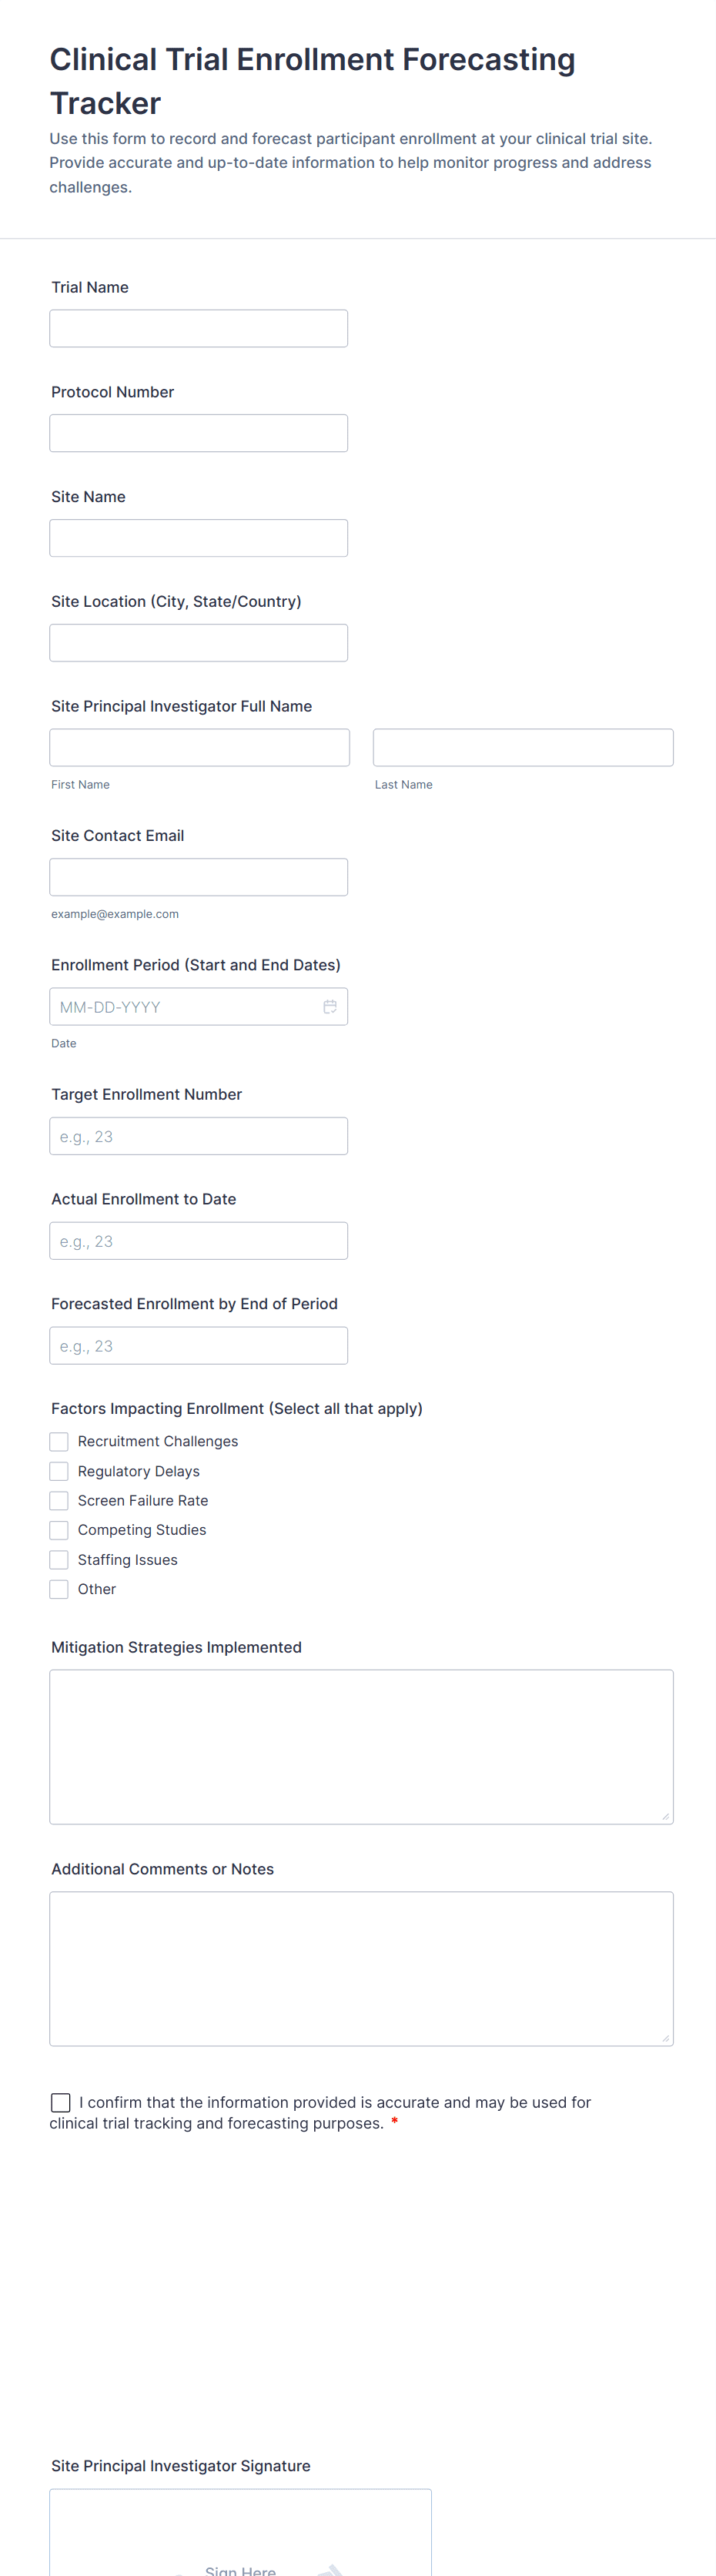Check the Recruitment Challenges checkbox
The width and height of the screenshot is (716, 2576).
(x=59, y=1441)
